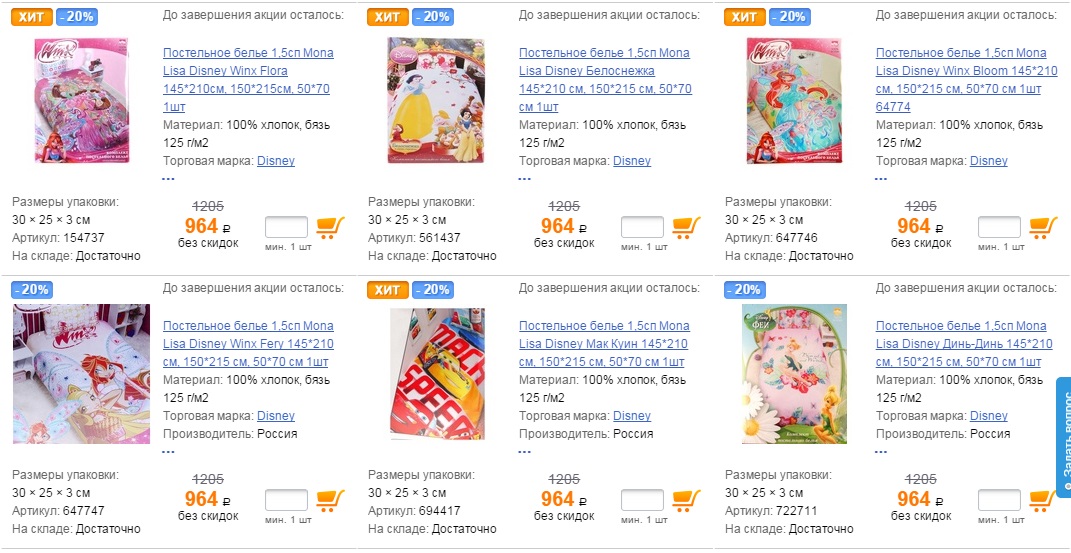Viewport: 1071px width, 553px height.
Task: Click cart icon for Мак Куин bedding
Action: click(686, 500)
